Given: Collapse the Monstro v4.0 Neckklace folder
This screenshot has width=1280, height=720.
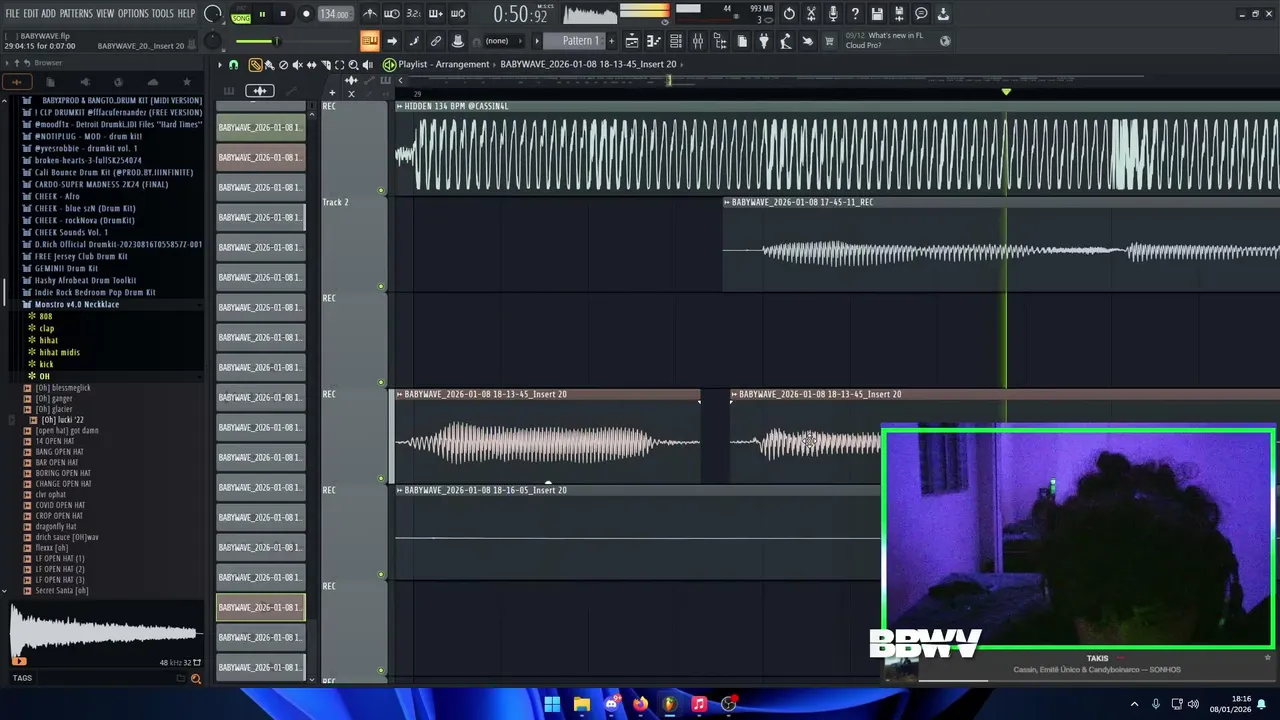Looking at the screenshot, I should pyautogui.click(x=76, y=304).
